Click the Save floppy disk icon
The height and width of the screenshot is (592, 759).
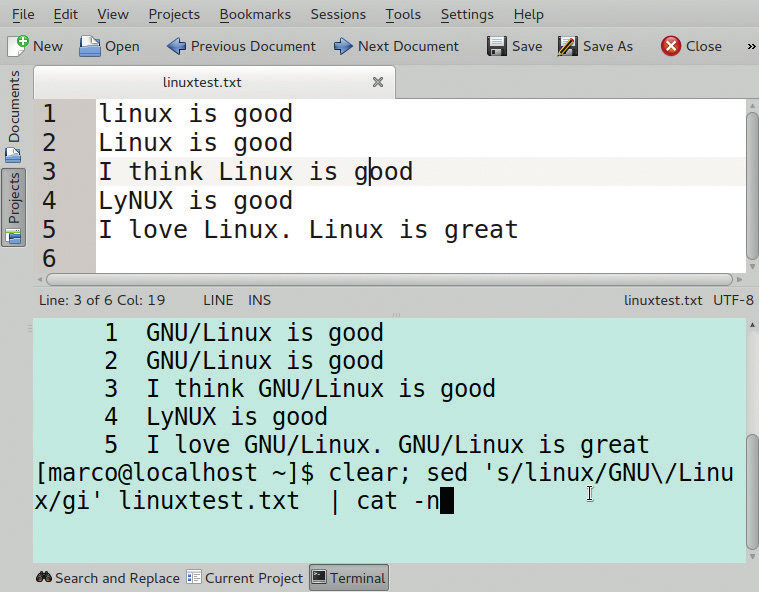click(497, 46)
